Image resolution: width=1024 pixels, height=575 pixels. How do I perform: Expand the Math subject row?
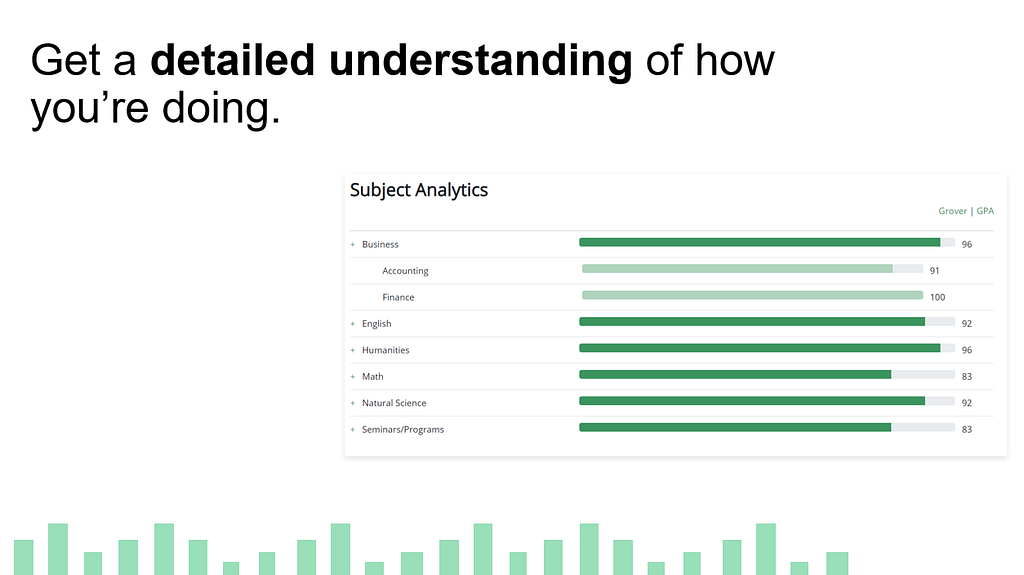[352, 377]
